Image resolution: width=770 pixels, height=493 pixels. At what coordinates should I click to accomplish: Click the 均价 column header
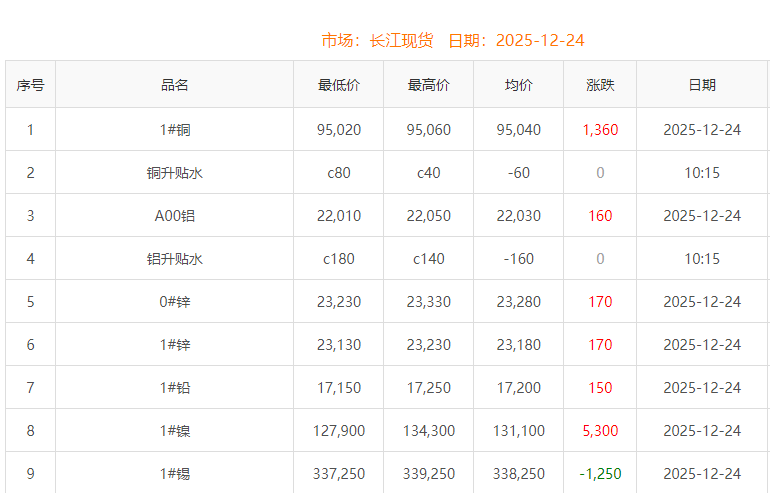(518, 85)
